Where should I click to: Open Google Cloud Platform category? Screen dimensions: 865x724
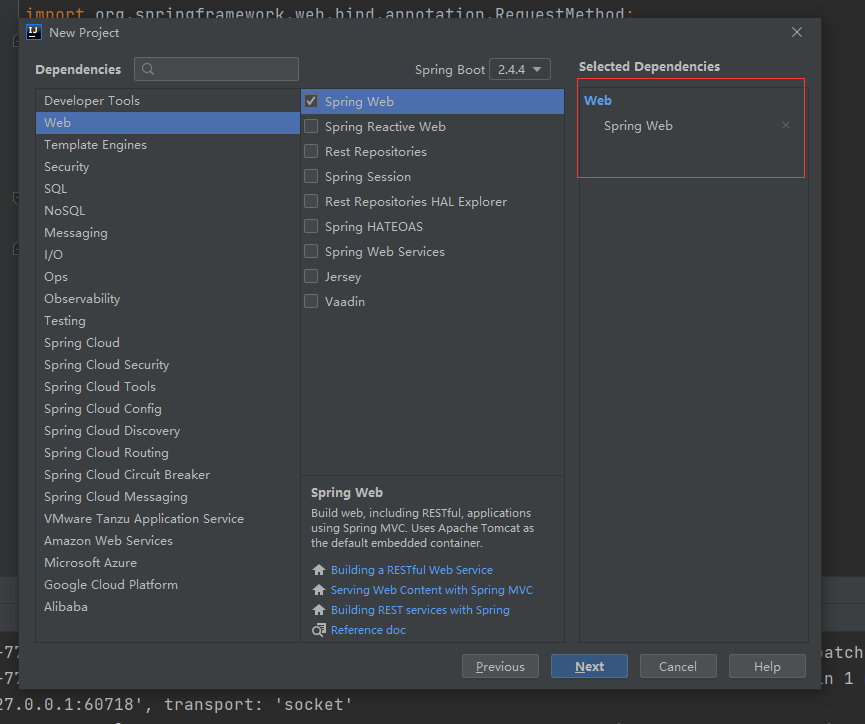[x=168, y=585]
